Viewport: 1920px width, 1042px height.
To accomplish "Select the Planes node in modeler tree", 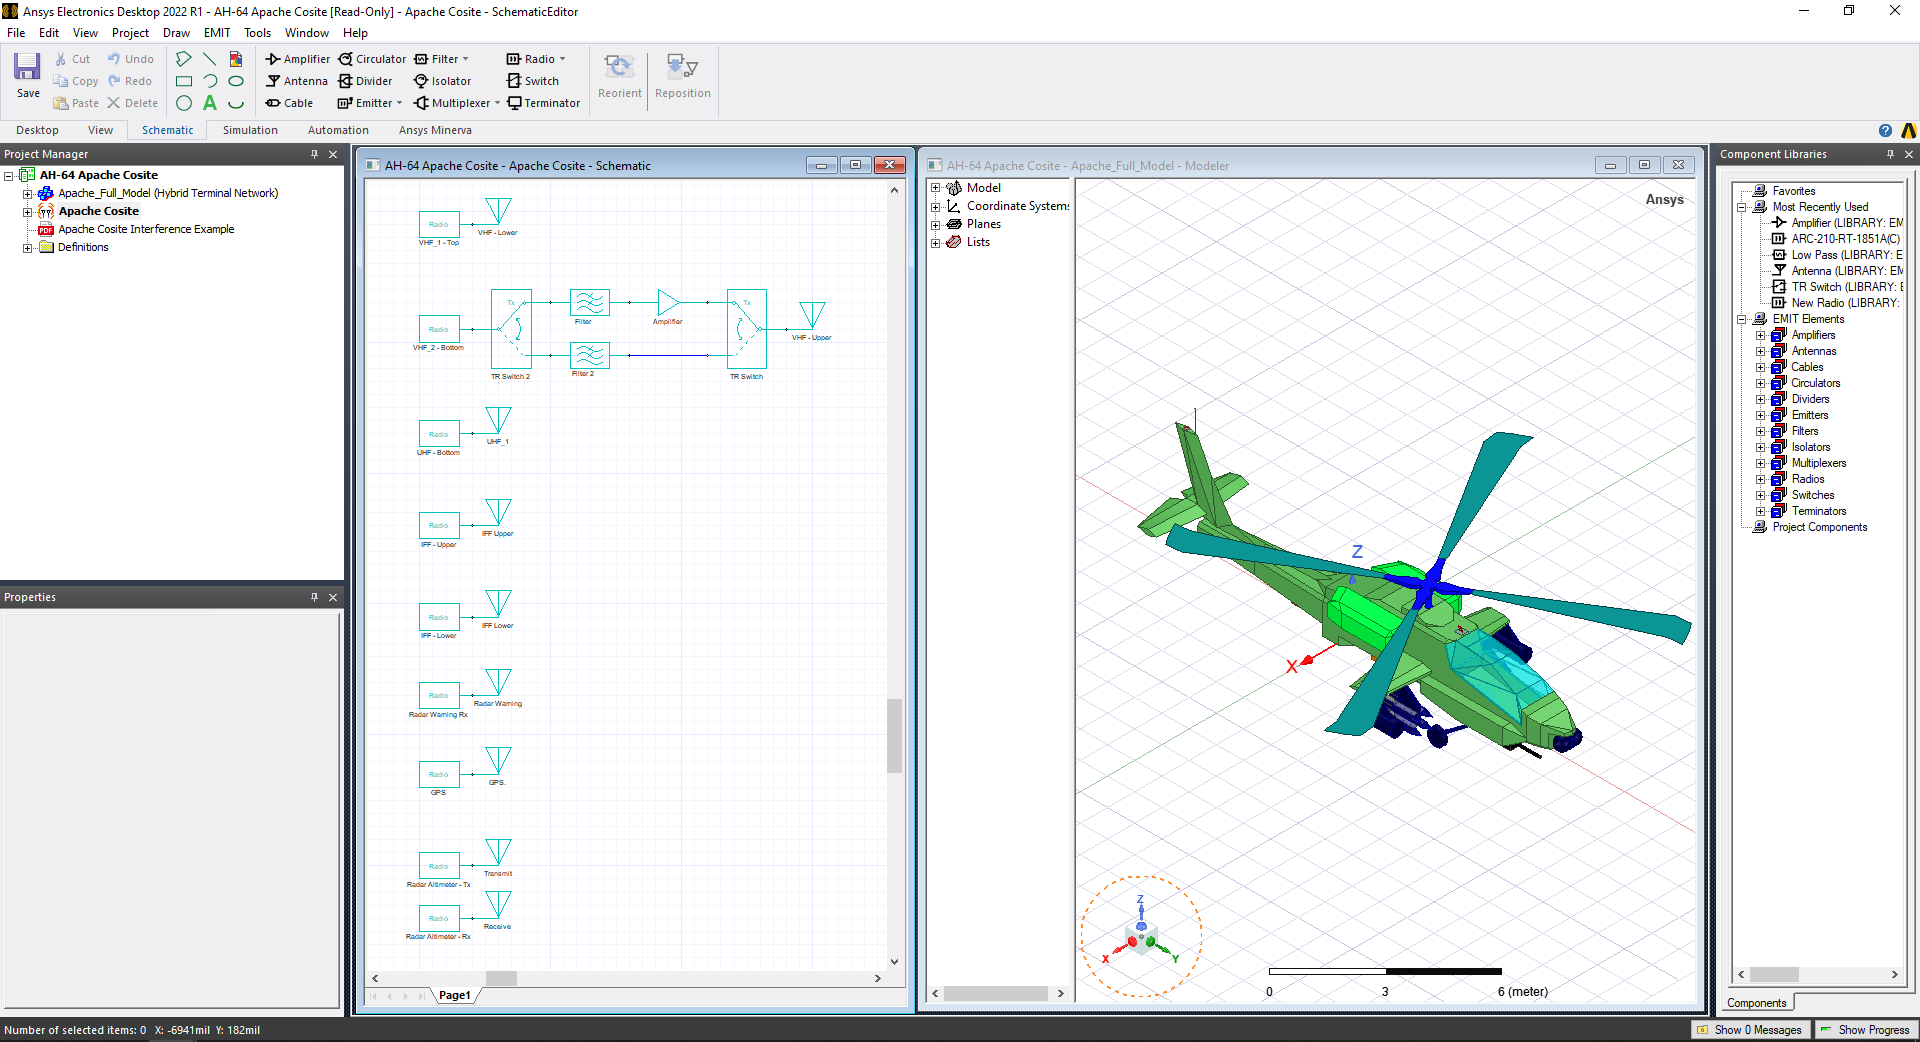I will 983,225.
